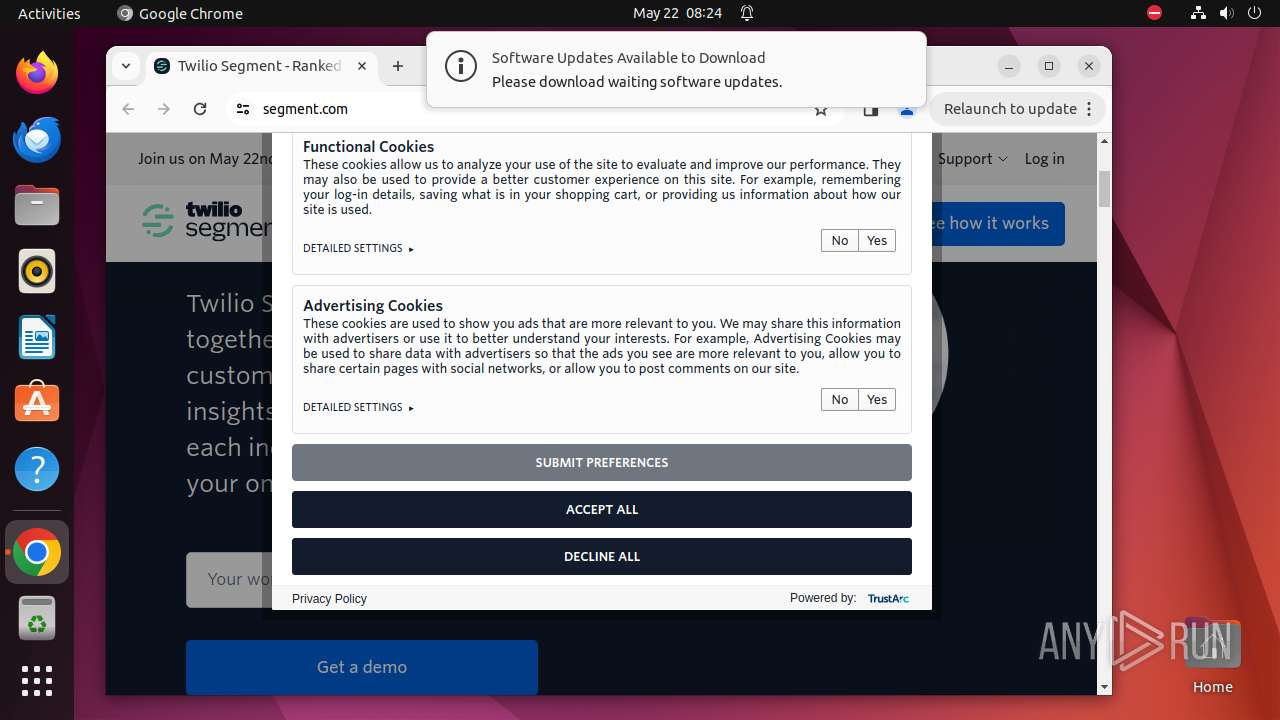Open the volume tray icon

tap(1226, 13)
